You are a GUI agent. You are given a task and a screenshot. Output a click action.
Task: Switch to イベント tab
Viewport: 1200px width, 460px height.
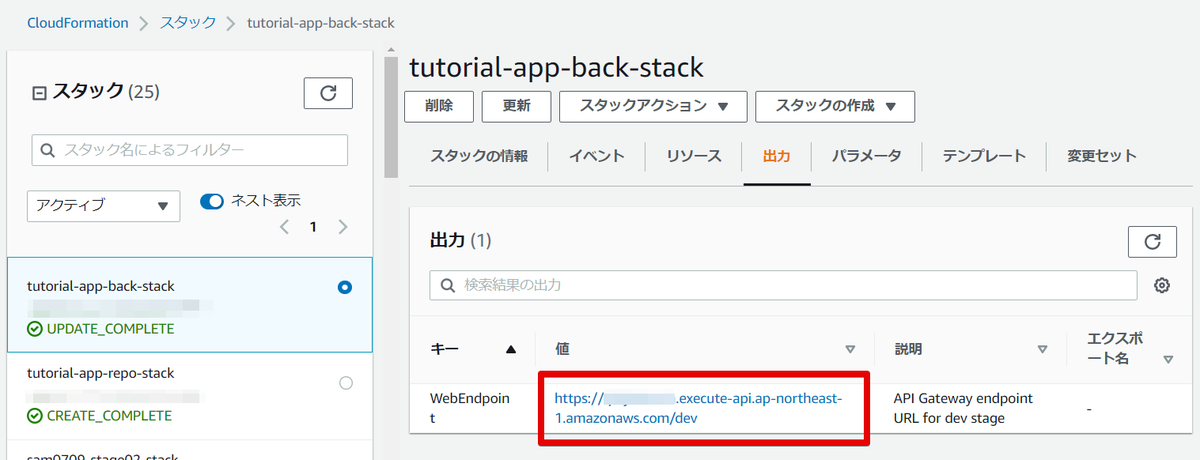click(x=597, y=156)
